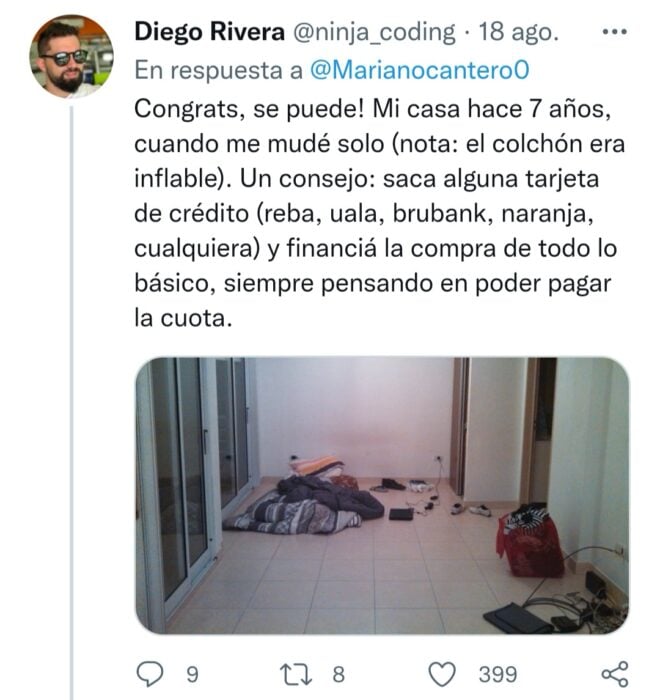Open the attached empty room photo
660x700 pixels.
(x=382, y=496)
